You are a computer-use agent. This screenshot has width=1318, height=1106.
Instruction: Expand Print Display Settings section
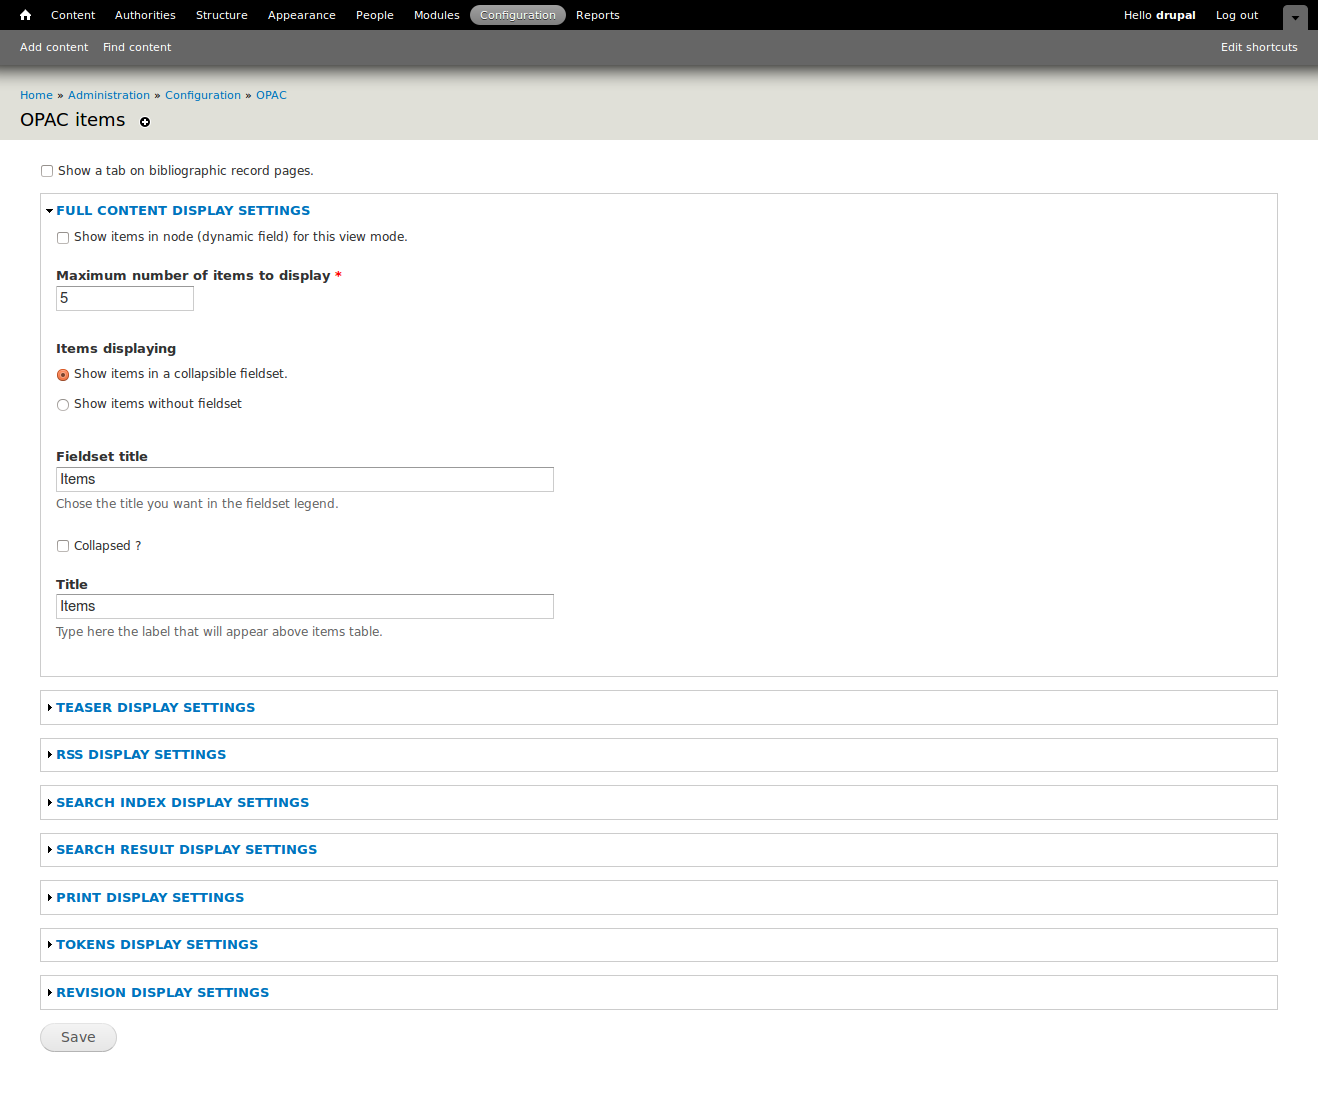tap(150, 898)
